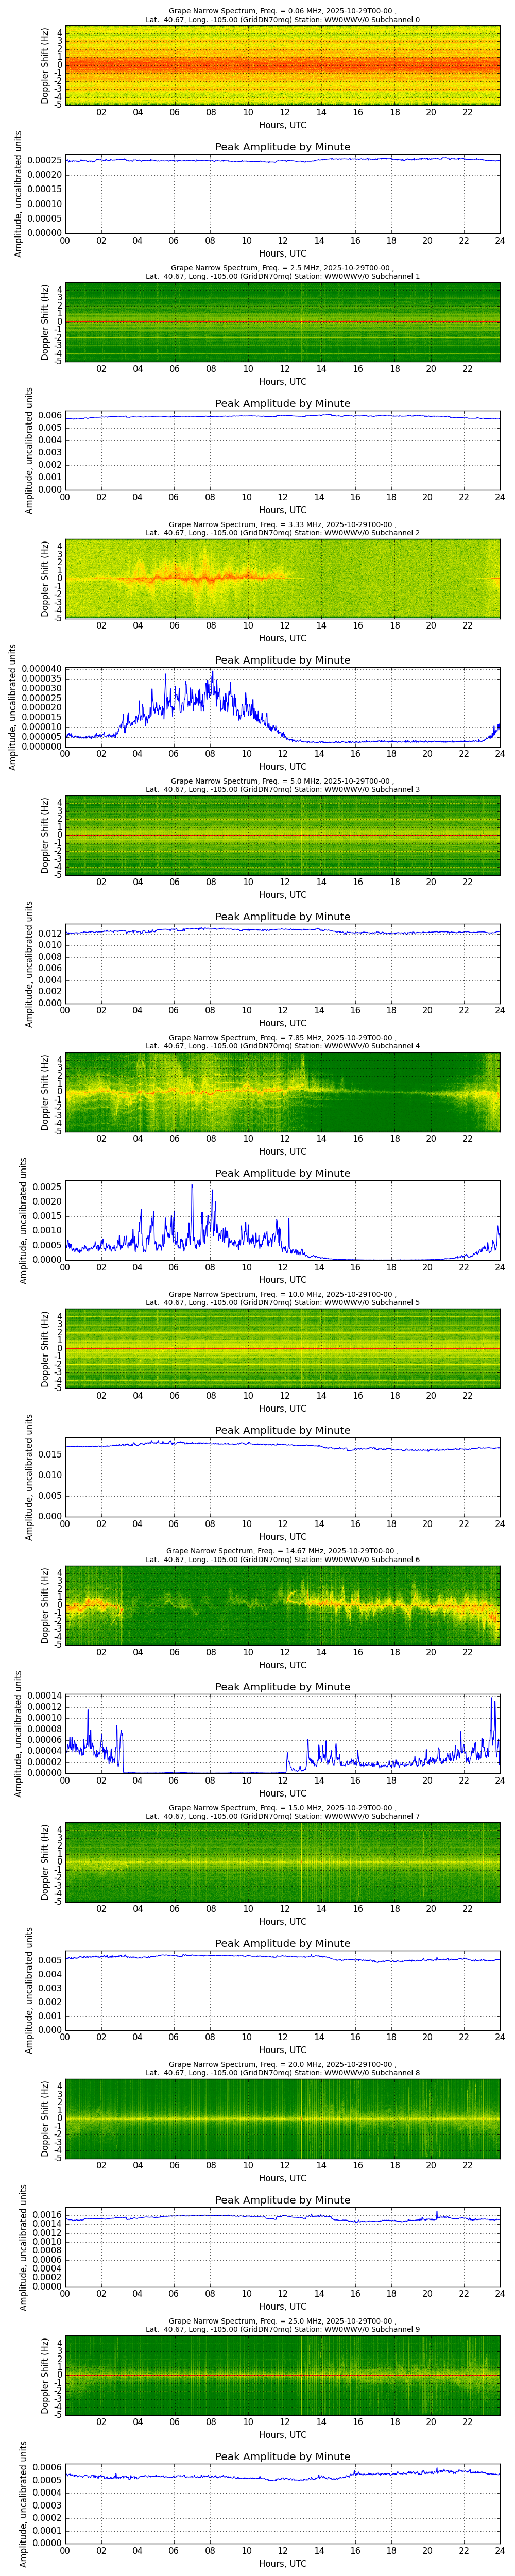
Task: Click the amplitude line plot below 7.85 MHz spectrogram
Action: point(282,1220)
